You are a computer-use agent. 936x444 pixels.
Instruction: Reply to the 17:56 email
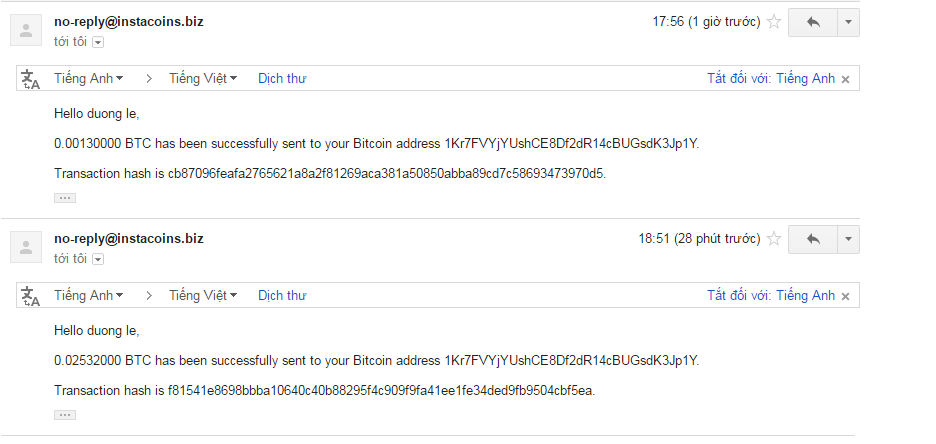[812, 22]
